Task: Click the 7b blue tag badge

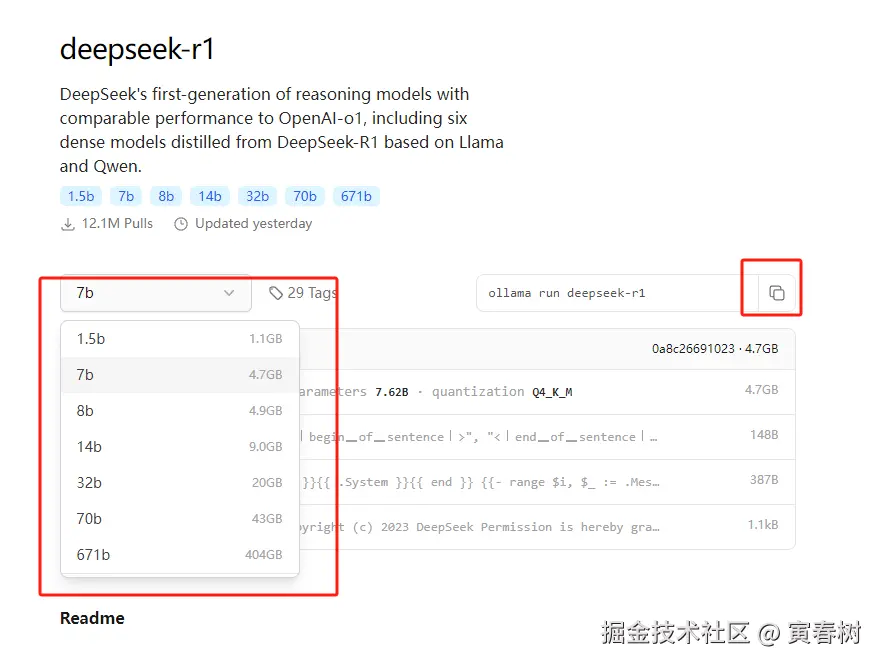Action: tap(126, 196)
